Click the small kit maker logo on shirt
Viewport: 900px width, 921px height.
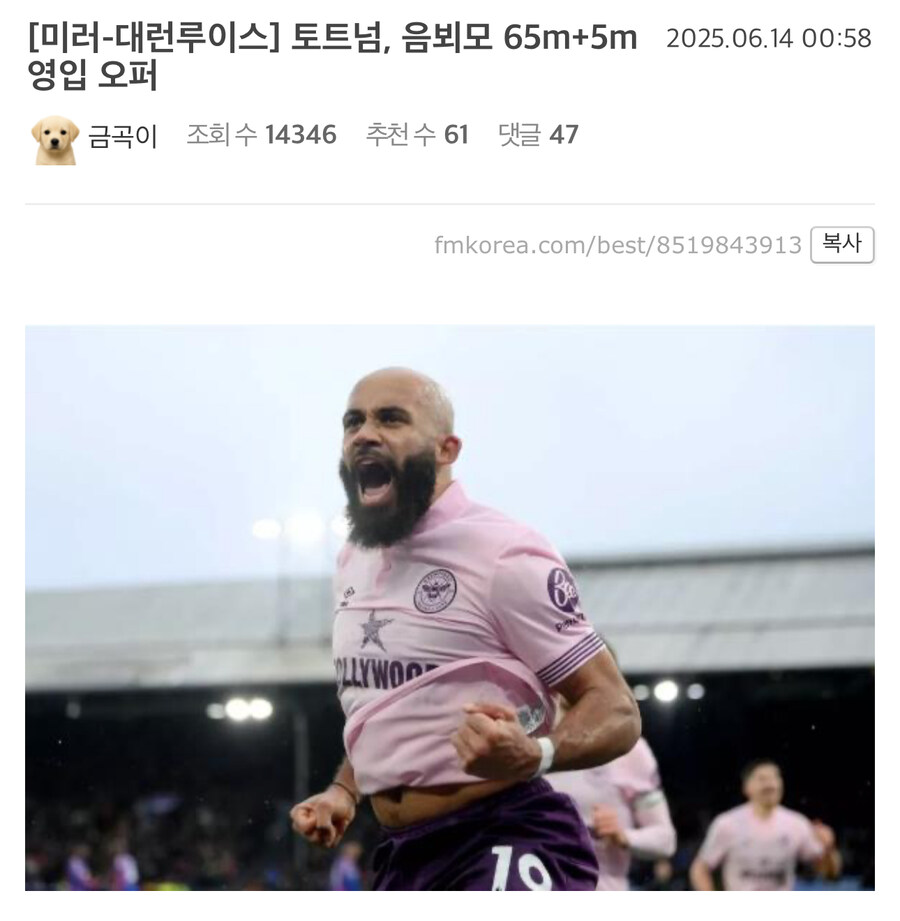click(347, 595)
